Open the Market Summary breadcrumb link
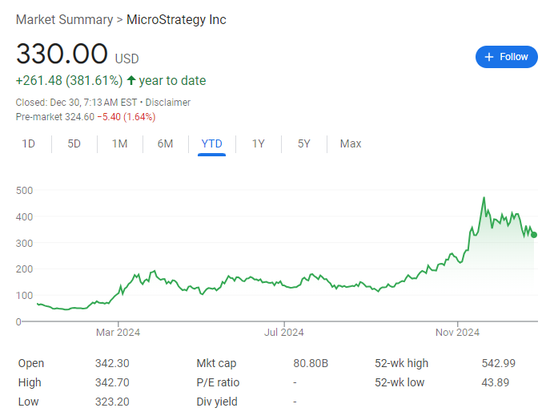 (x=65, y=20)
